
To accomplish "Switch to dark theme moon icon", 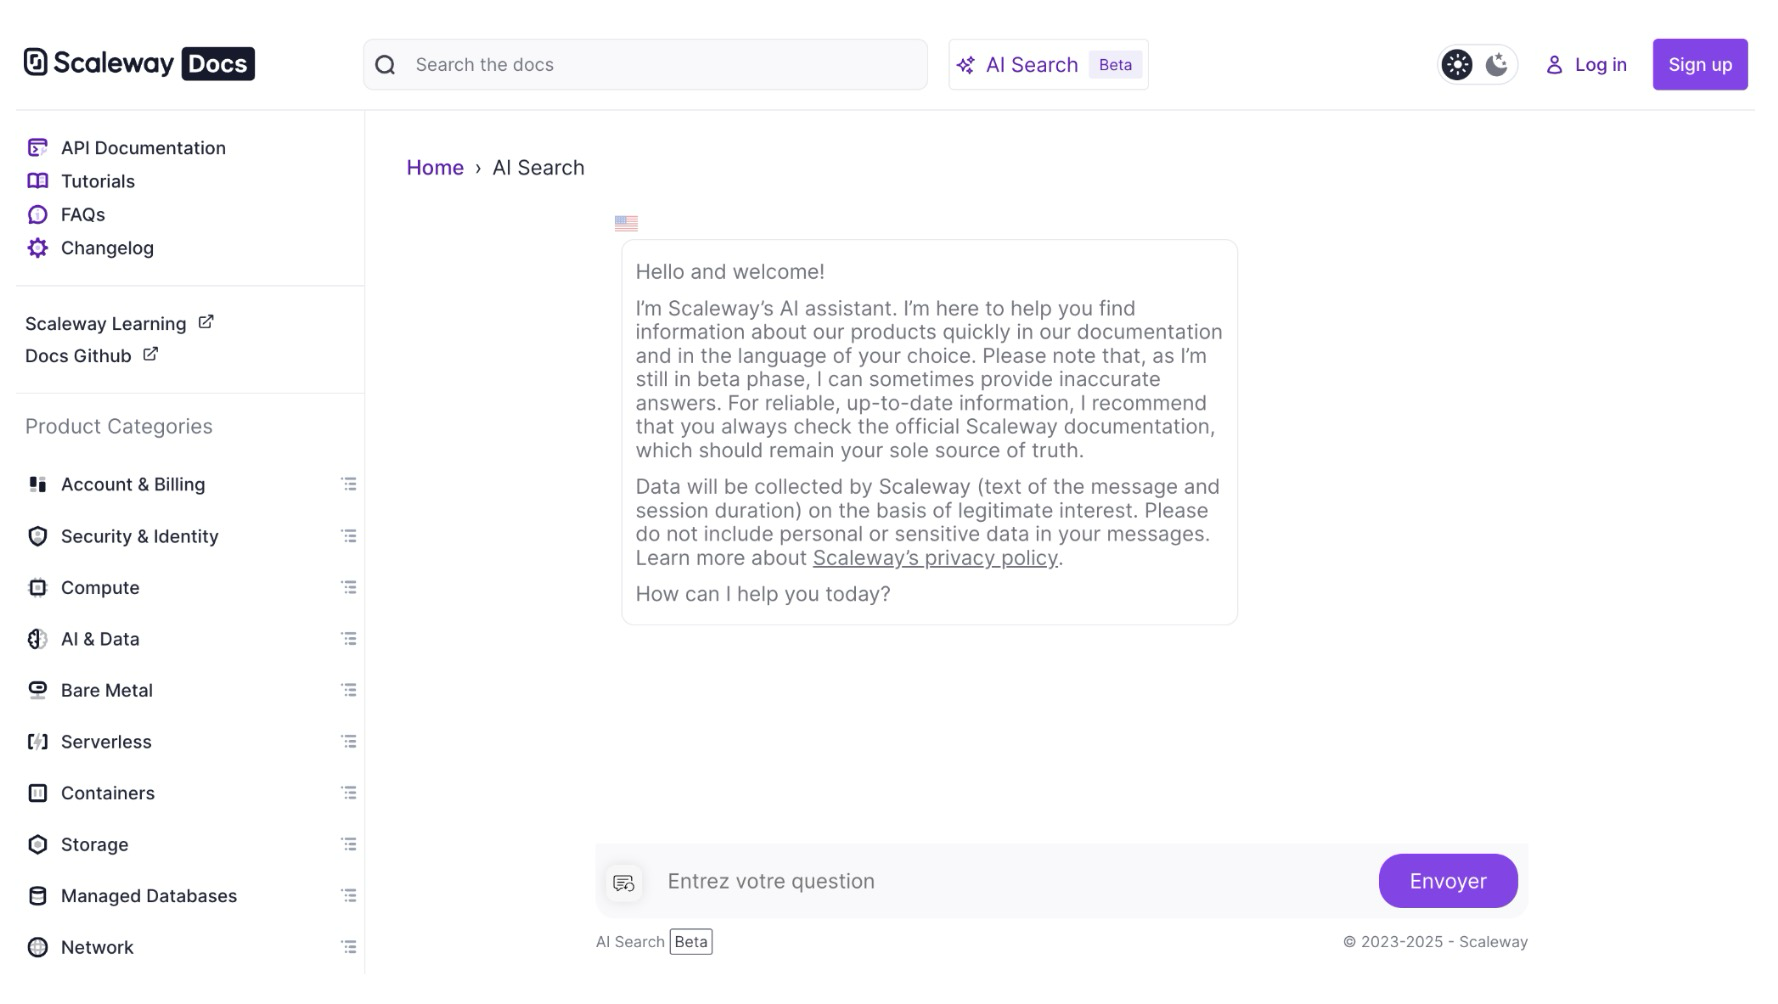I will pyautogui.click(x=1496, y=65).
